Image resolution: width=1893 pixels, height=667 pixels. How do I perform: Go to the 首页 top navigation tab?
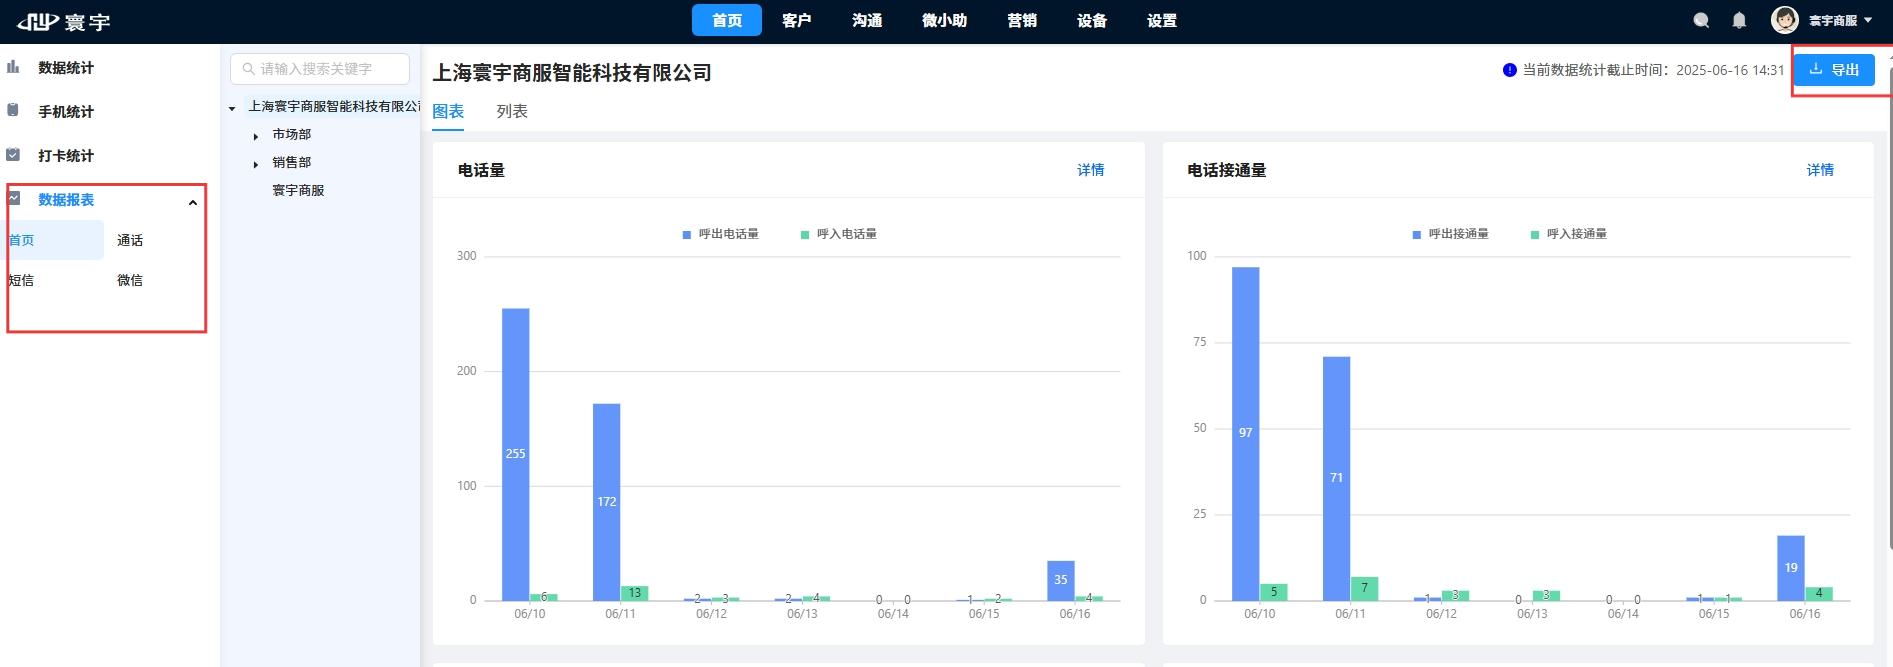point(727,20)
